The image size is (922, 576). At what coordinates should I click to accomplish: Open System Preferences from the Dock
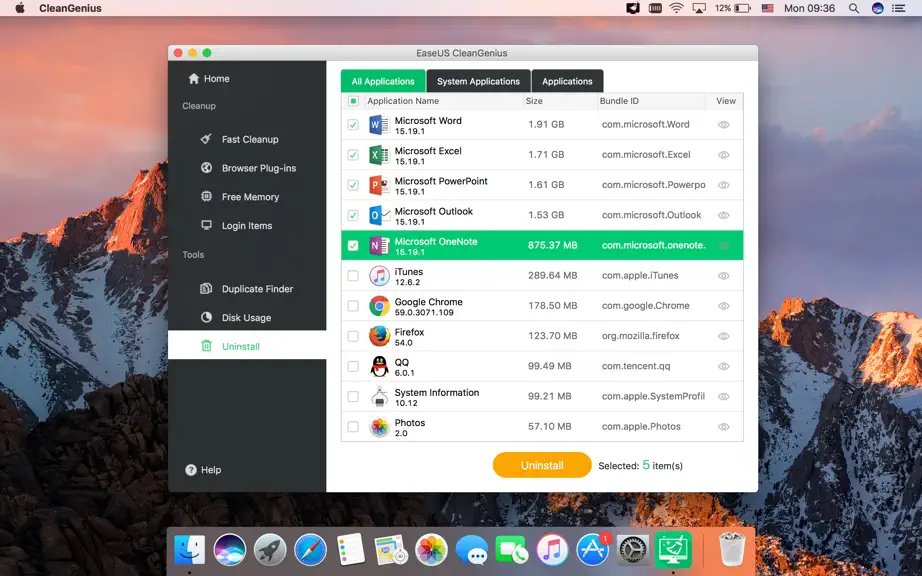633,550
